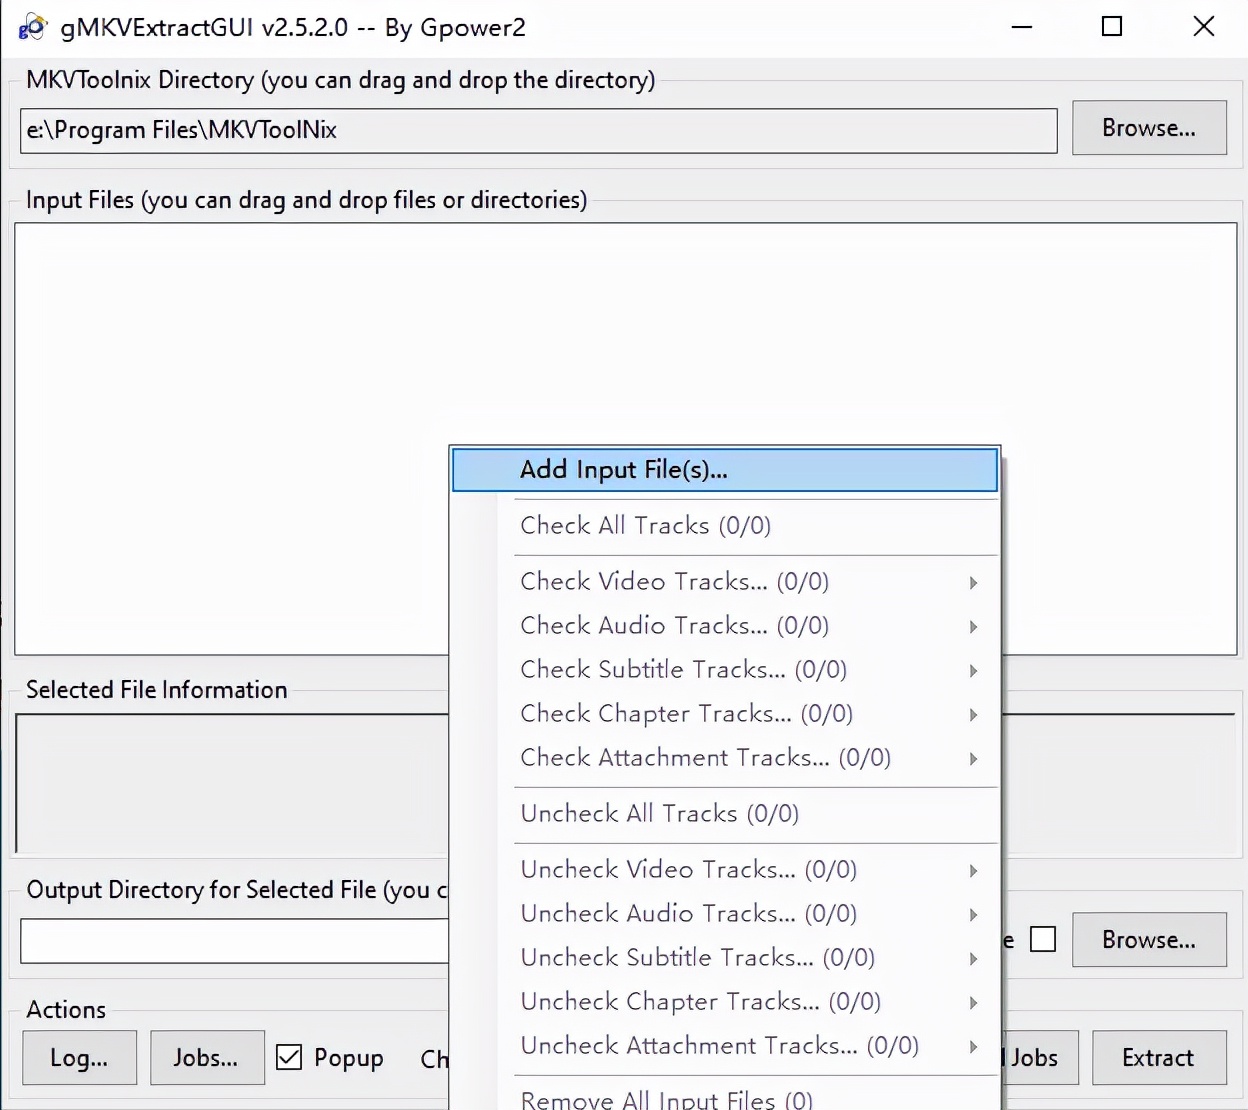The image size is (1248, 1110).
Task: Toggle the Popup checkbox
Action: coord(289,1057)
